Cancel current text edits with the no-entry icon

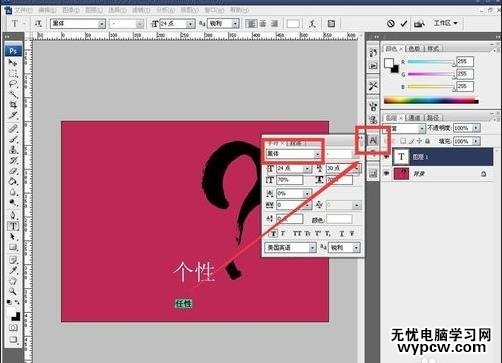point(391,24)
